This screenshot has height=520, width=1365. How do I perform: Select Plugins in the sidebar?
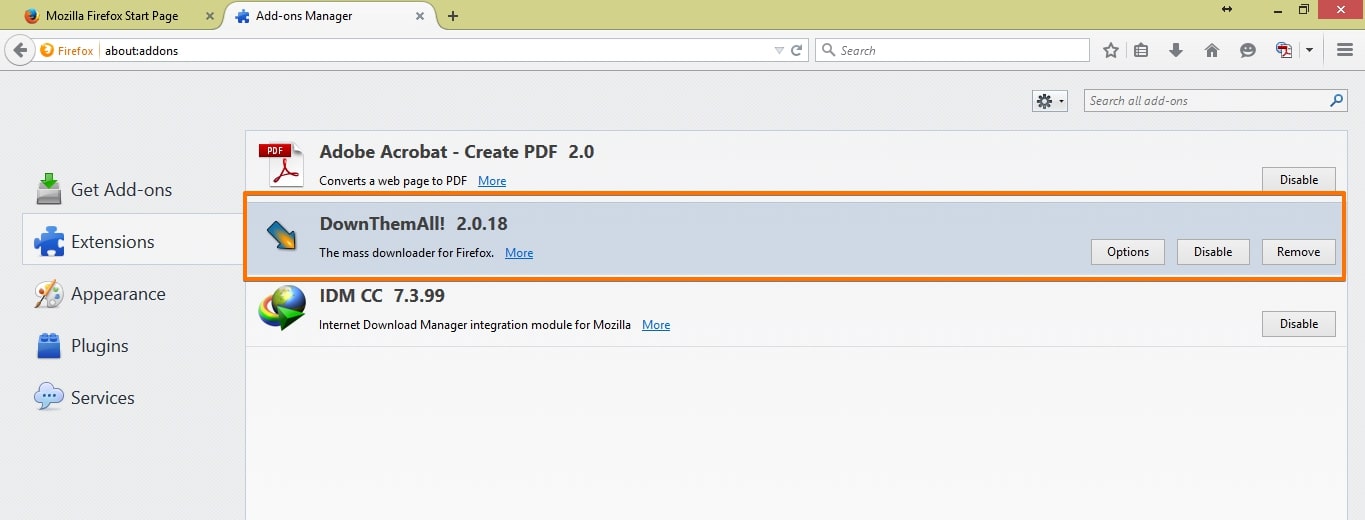[x=99, y=346]
